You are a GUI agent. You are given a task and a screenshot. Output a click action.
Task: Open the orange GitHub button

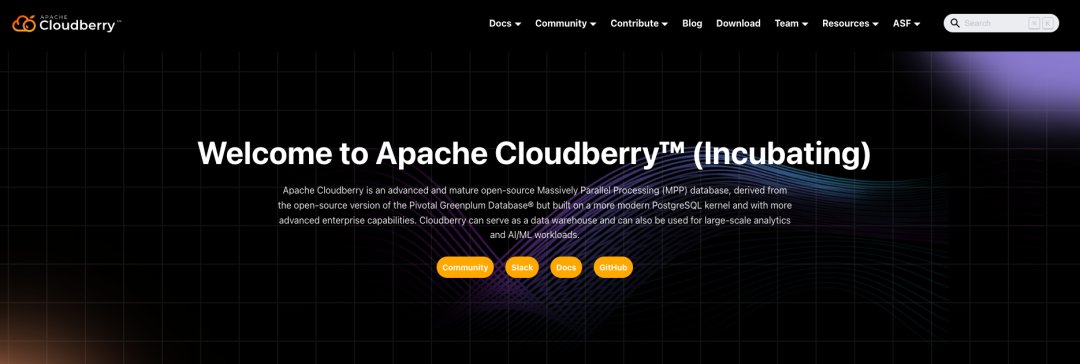613,267
